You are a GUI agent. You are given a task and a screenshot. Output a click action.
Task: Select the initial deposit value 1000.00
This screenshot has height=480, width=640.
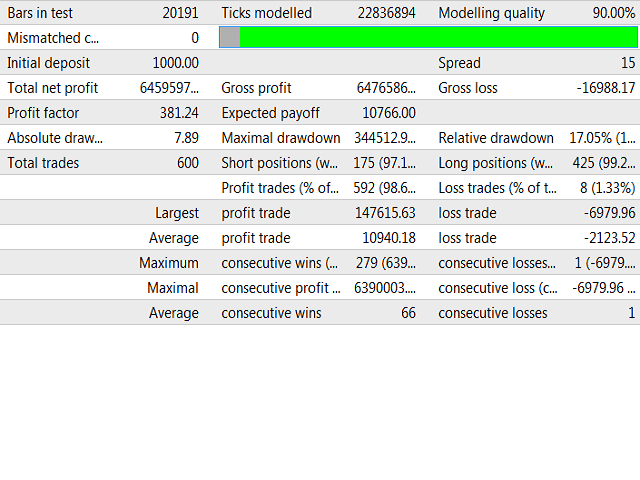click(x=176, y=63)
